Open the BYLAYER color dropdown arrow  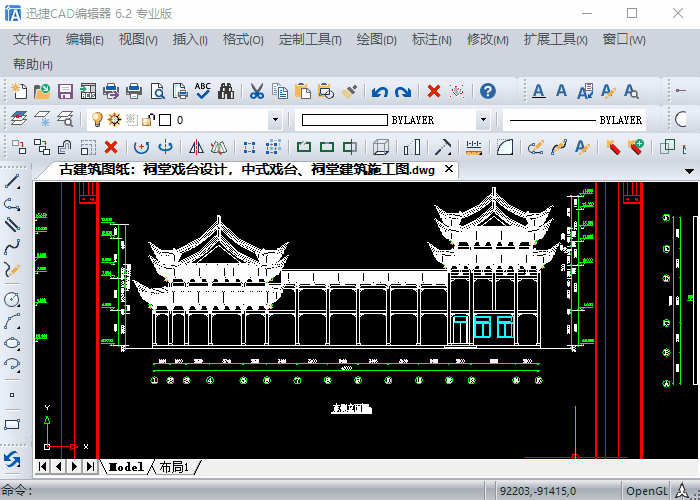(483, 120)
